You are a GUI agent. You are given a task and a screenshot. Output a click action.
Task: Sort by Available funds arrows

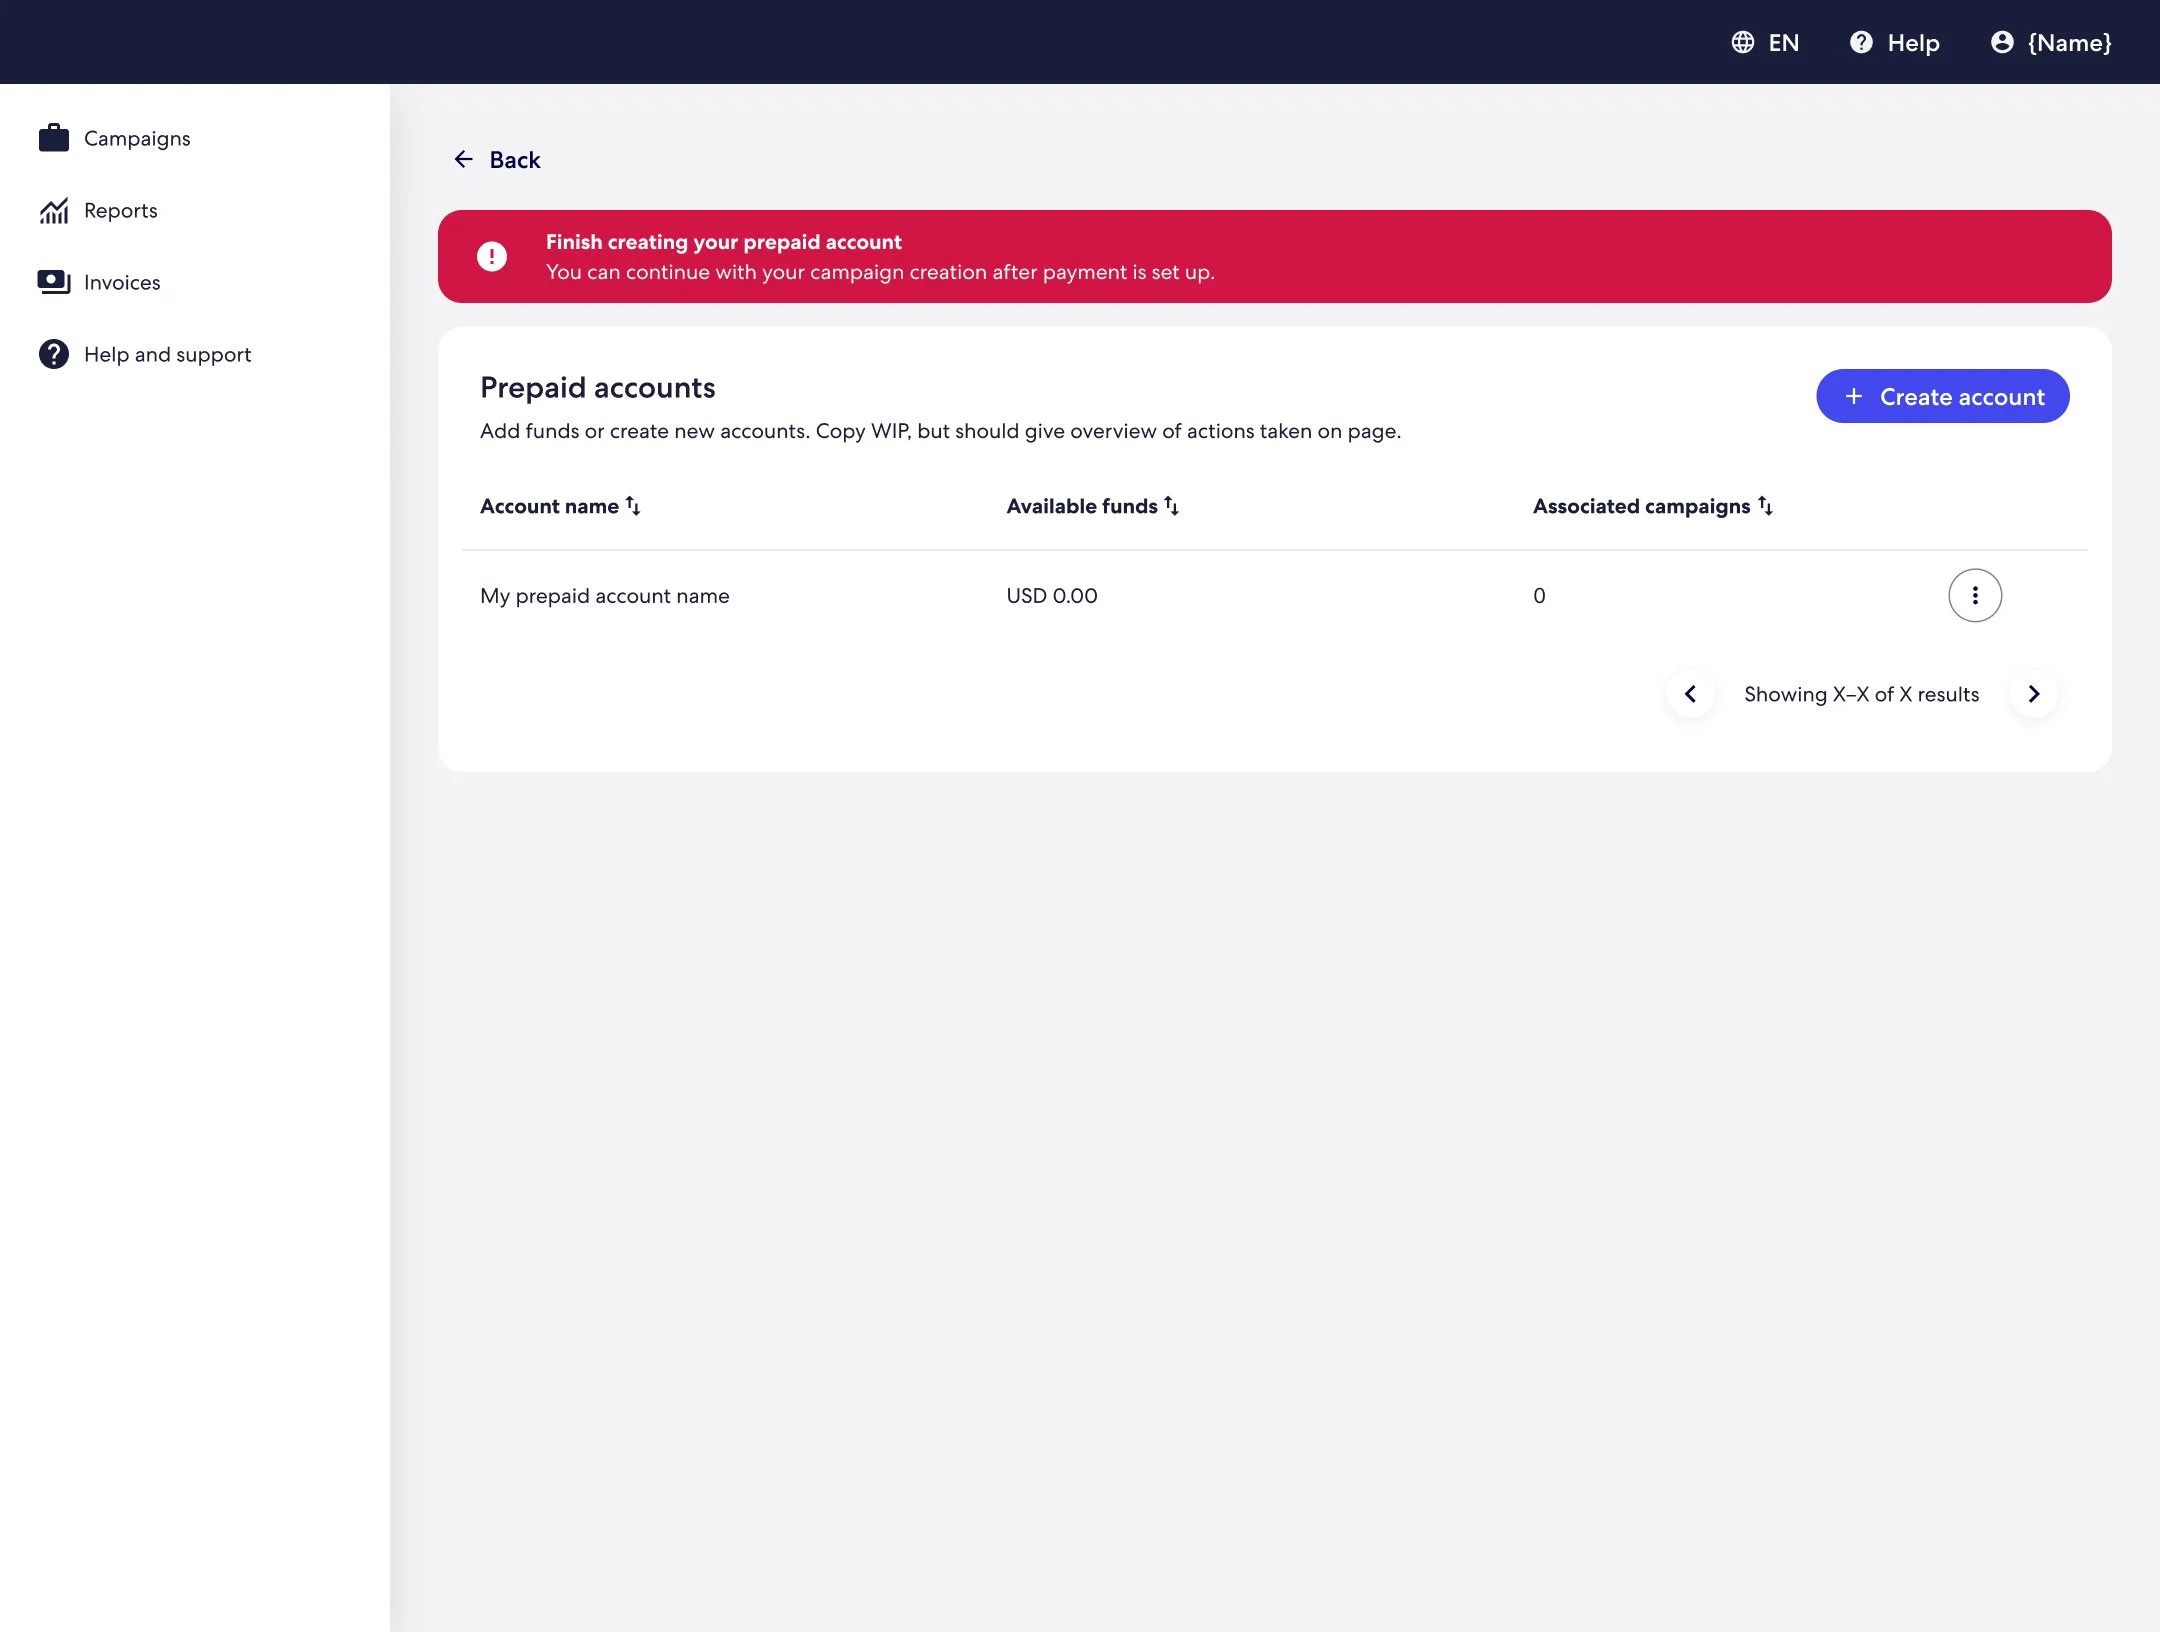[x=1172, y=506]
